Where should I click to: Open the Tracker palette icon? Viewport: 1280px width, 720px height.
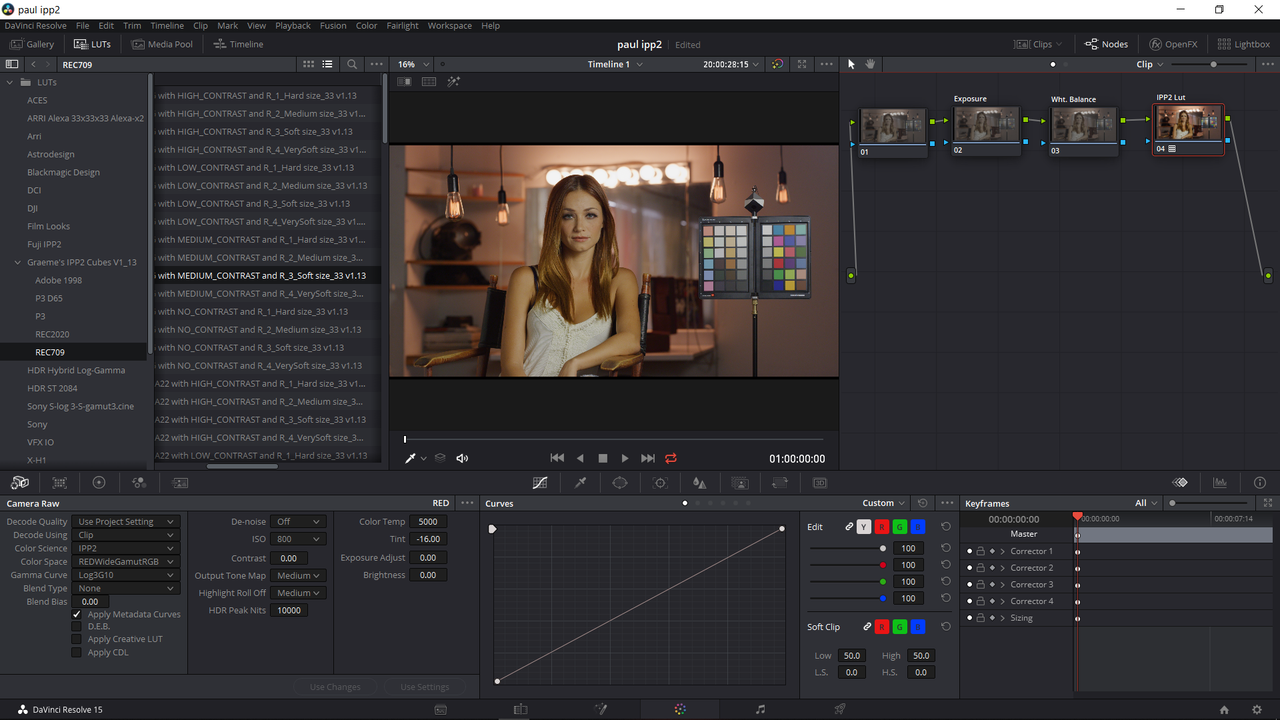660,482
